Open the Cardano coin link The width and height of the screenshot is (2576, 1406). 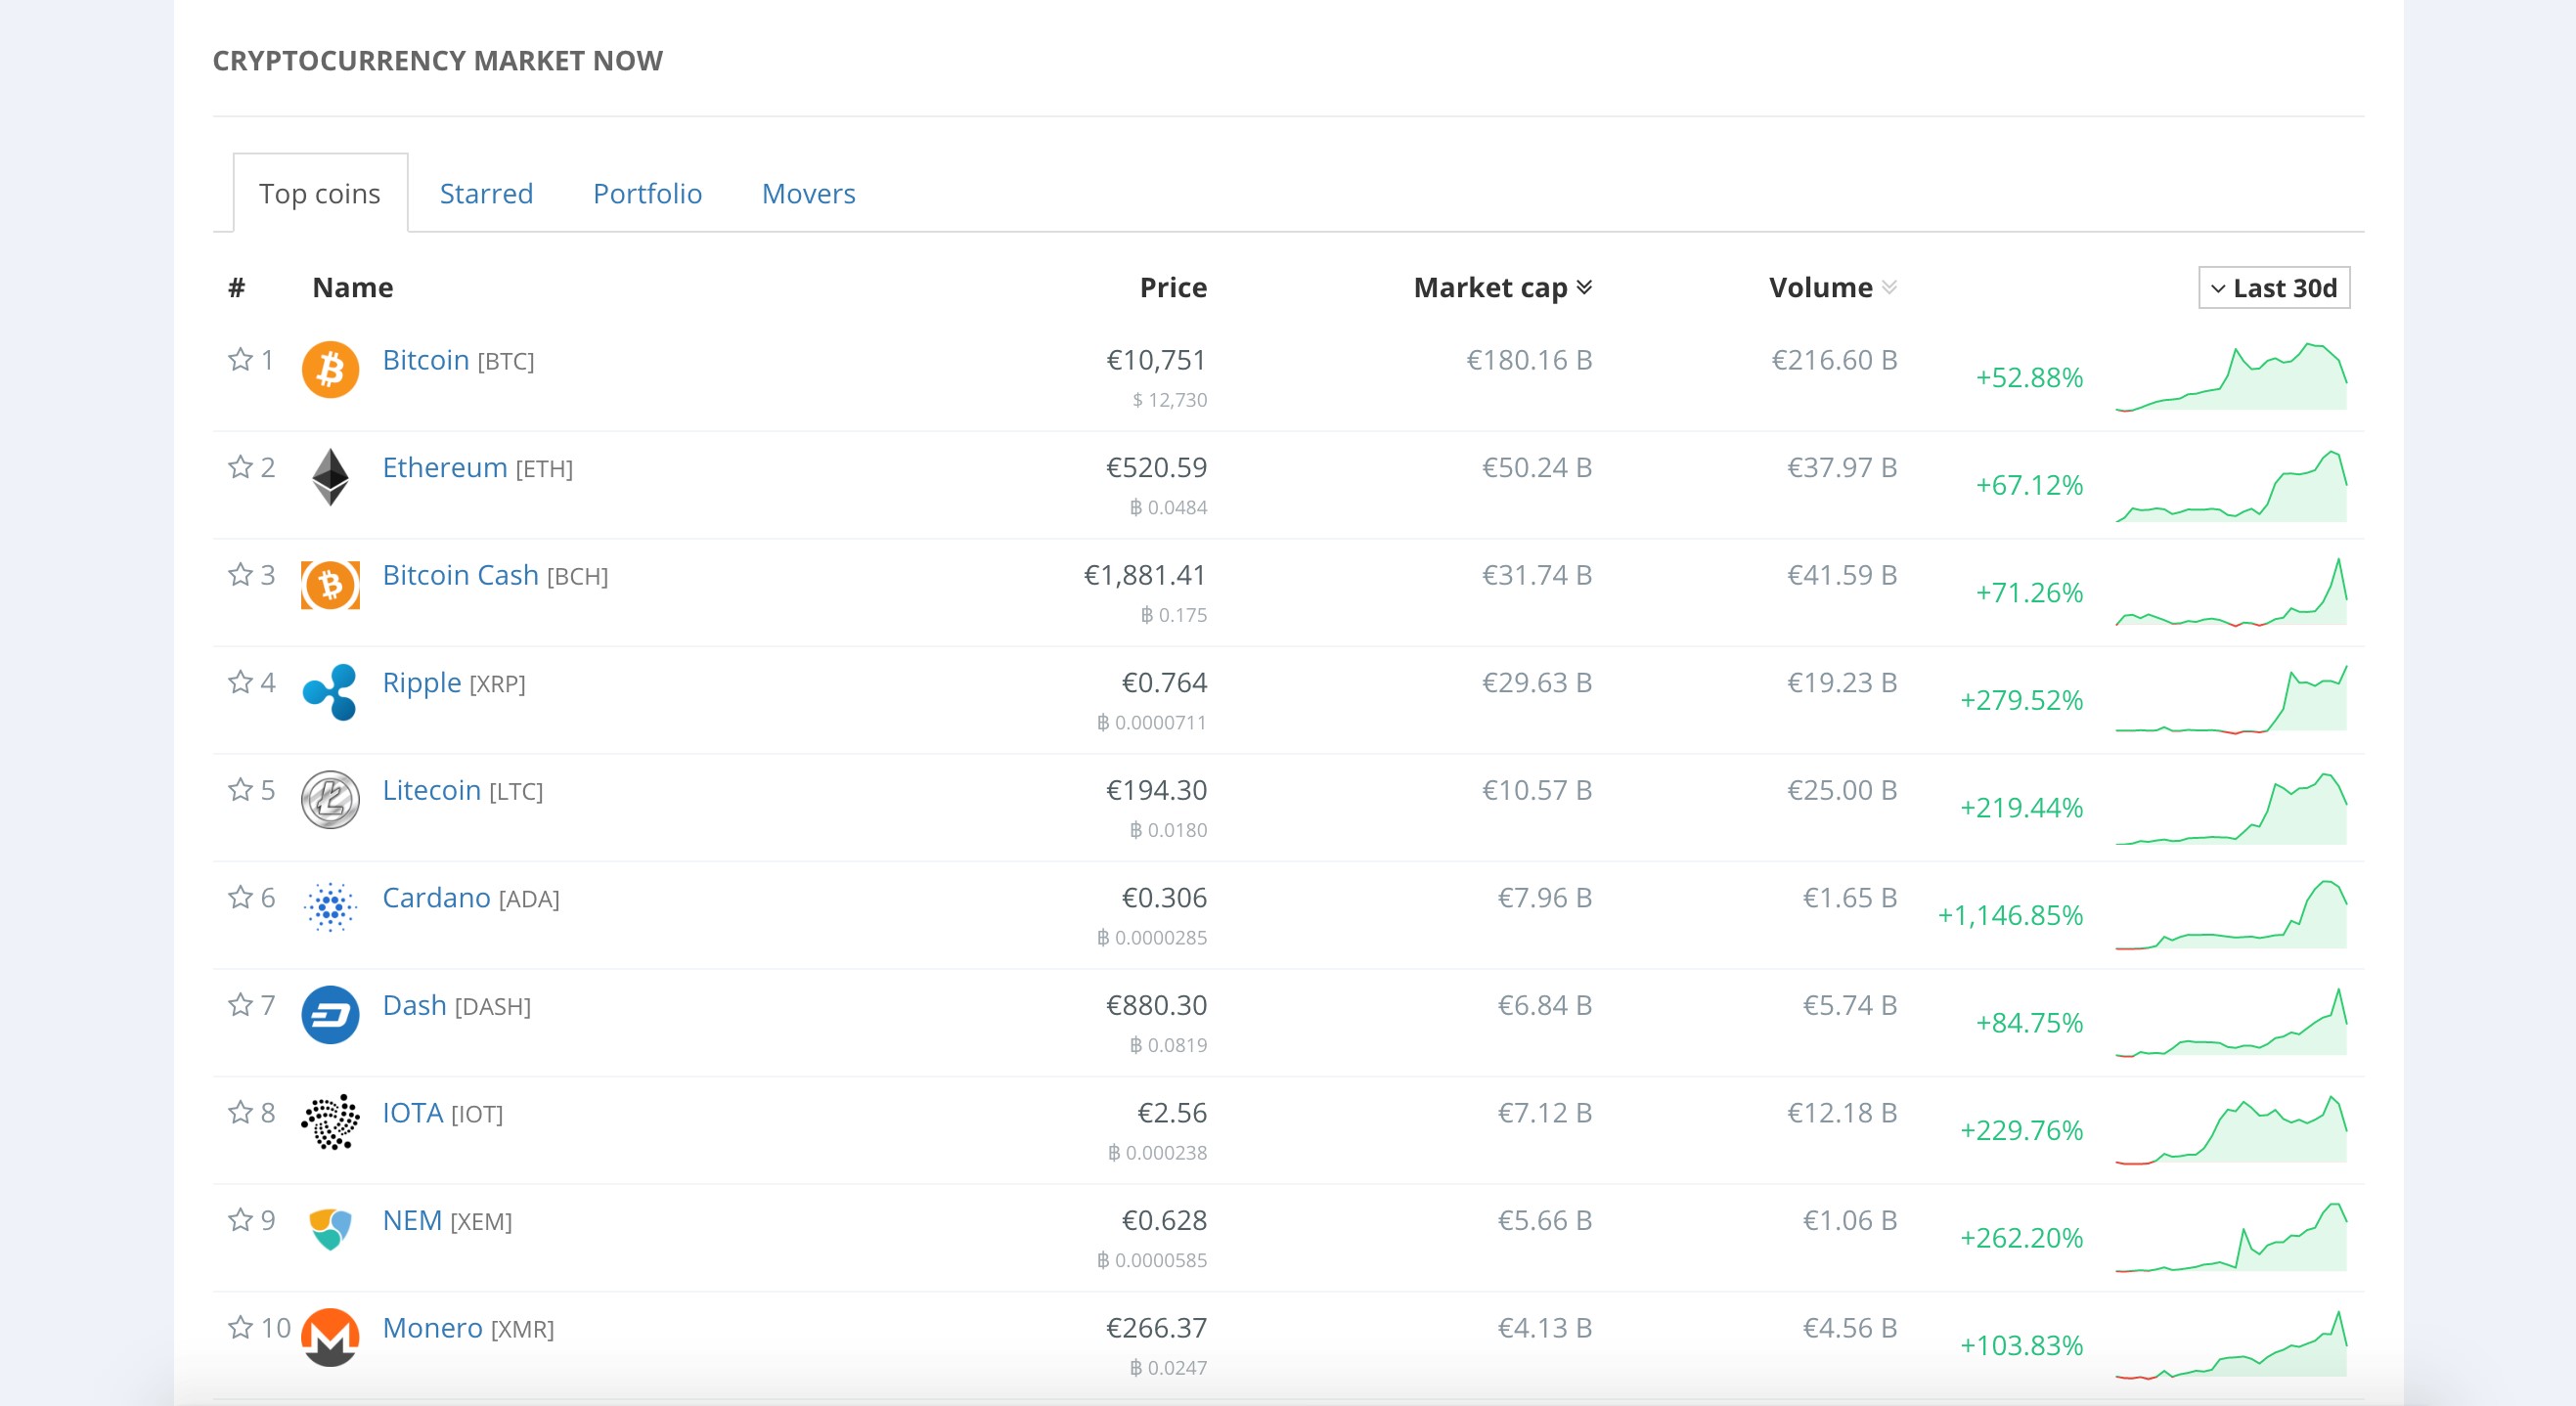(437, 898)
